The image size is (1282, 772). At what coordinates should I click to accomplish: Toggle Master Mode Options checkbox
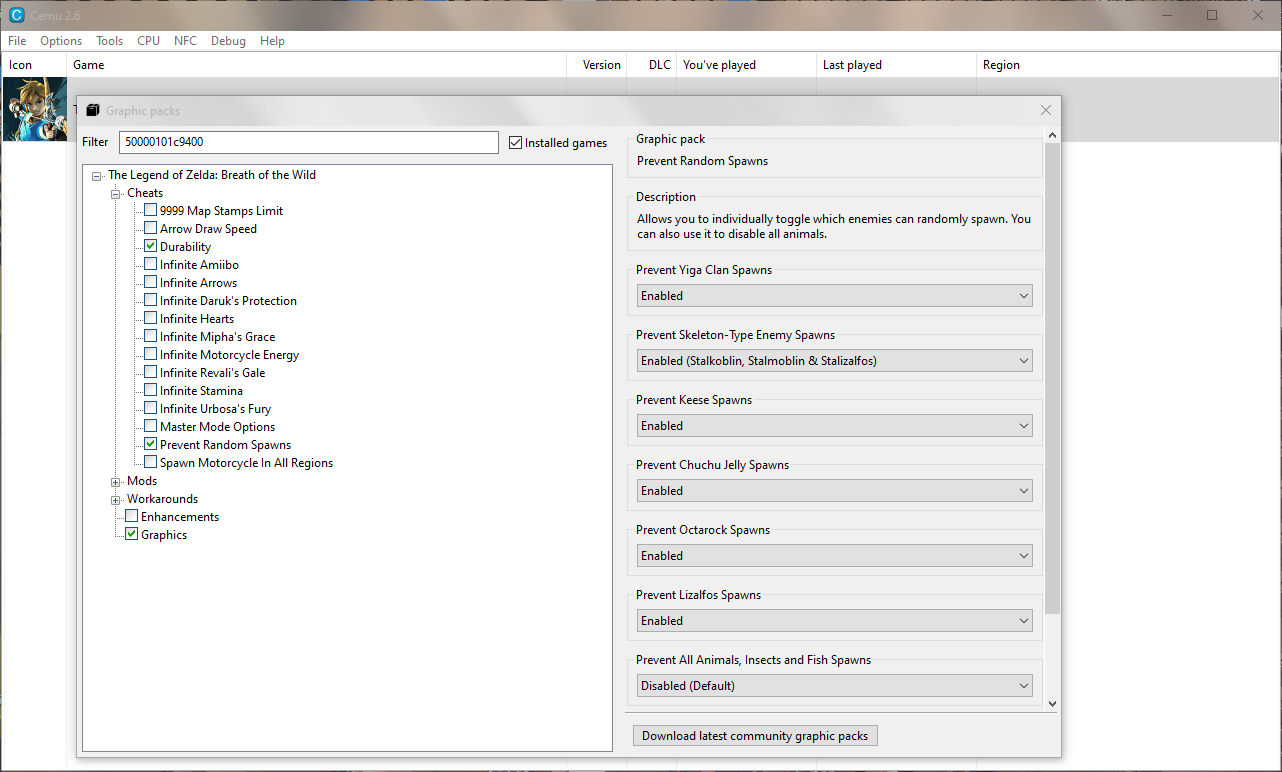pos(150,427)
